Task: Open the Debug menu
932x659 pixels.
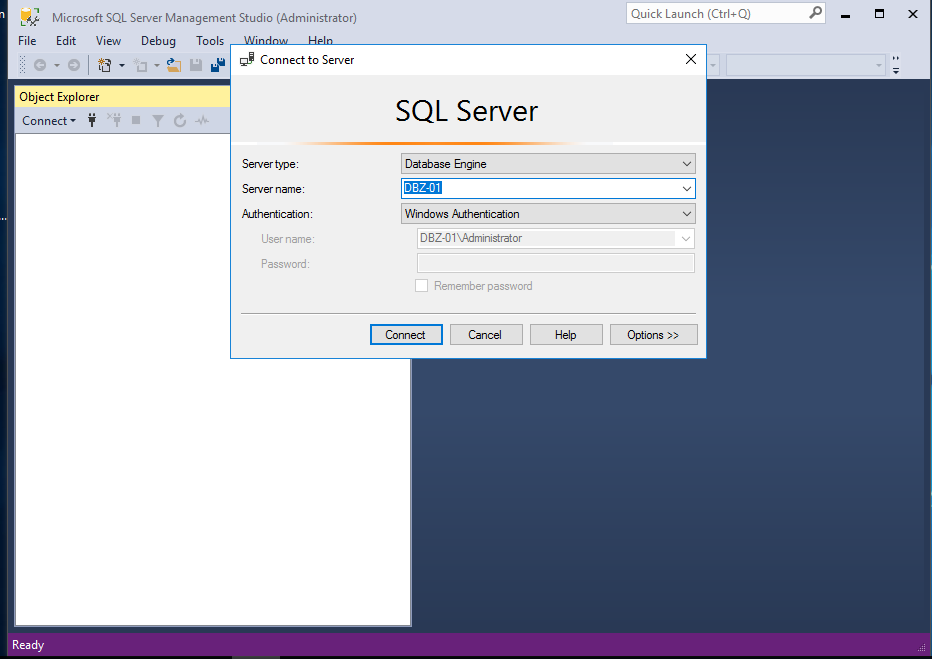Action: coord(158,40)
